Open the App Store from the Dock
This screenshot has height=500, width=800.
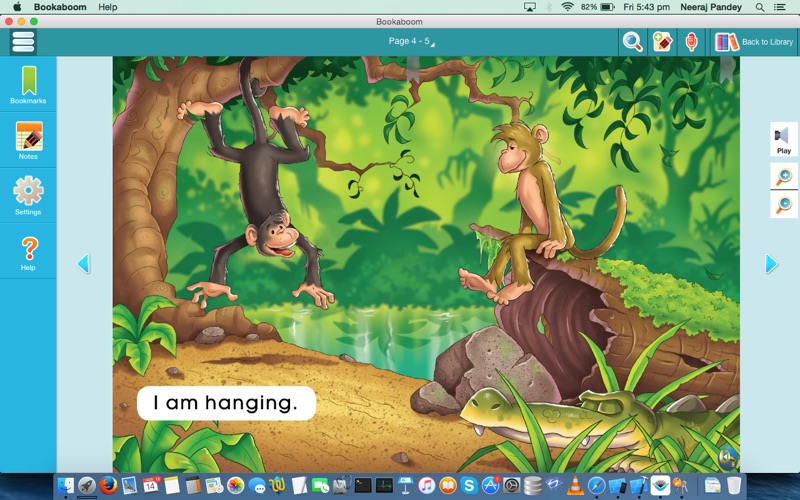click(490, 485)
